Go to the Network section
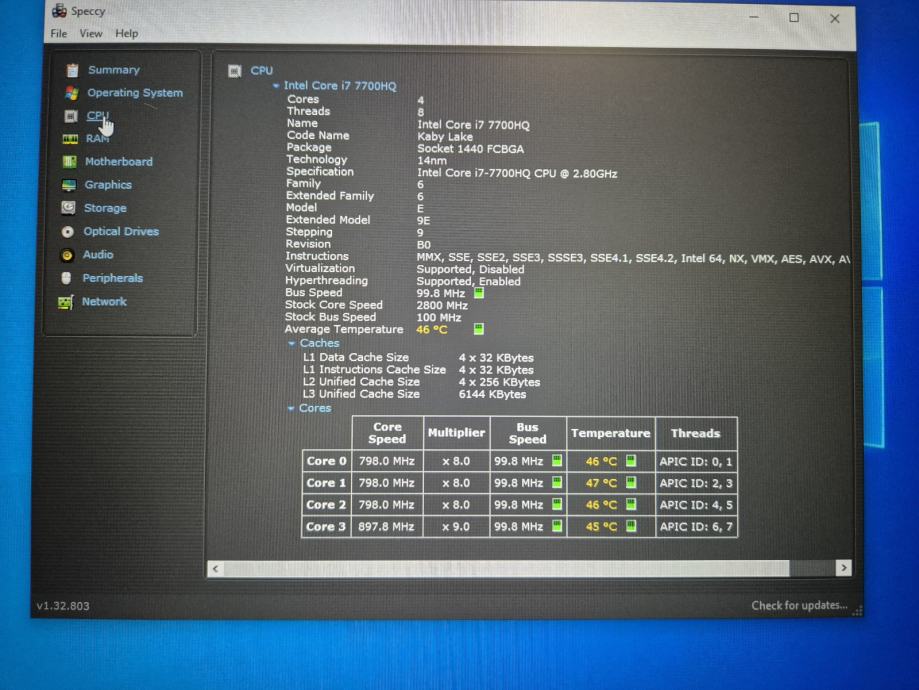This screenshot has height=690, width=919. coord(104,301)
